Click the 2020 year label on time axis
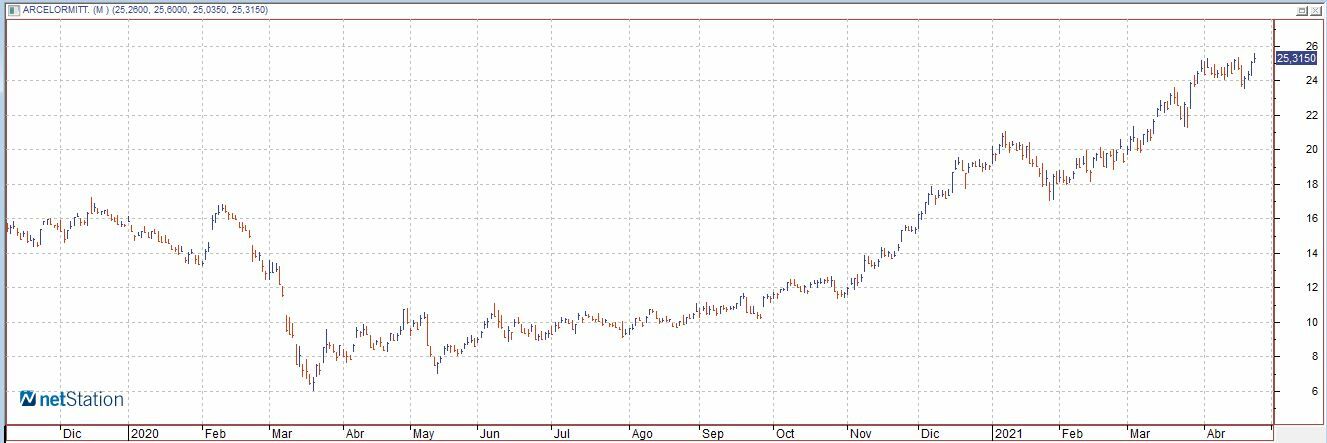Screen dimensions: 1327x443 coord(145,435)
